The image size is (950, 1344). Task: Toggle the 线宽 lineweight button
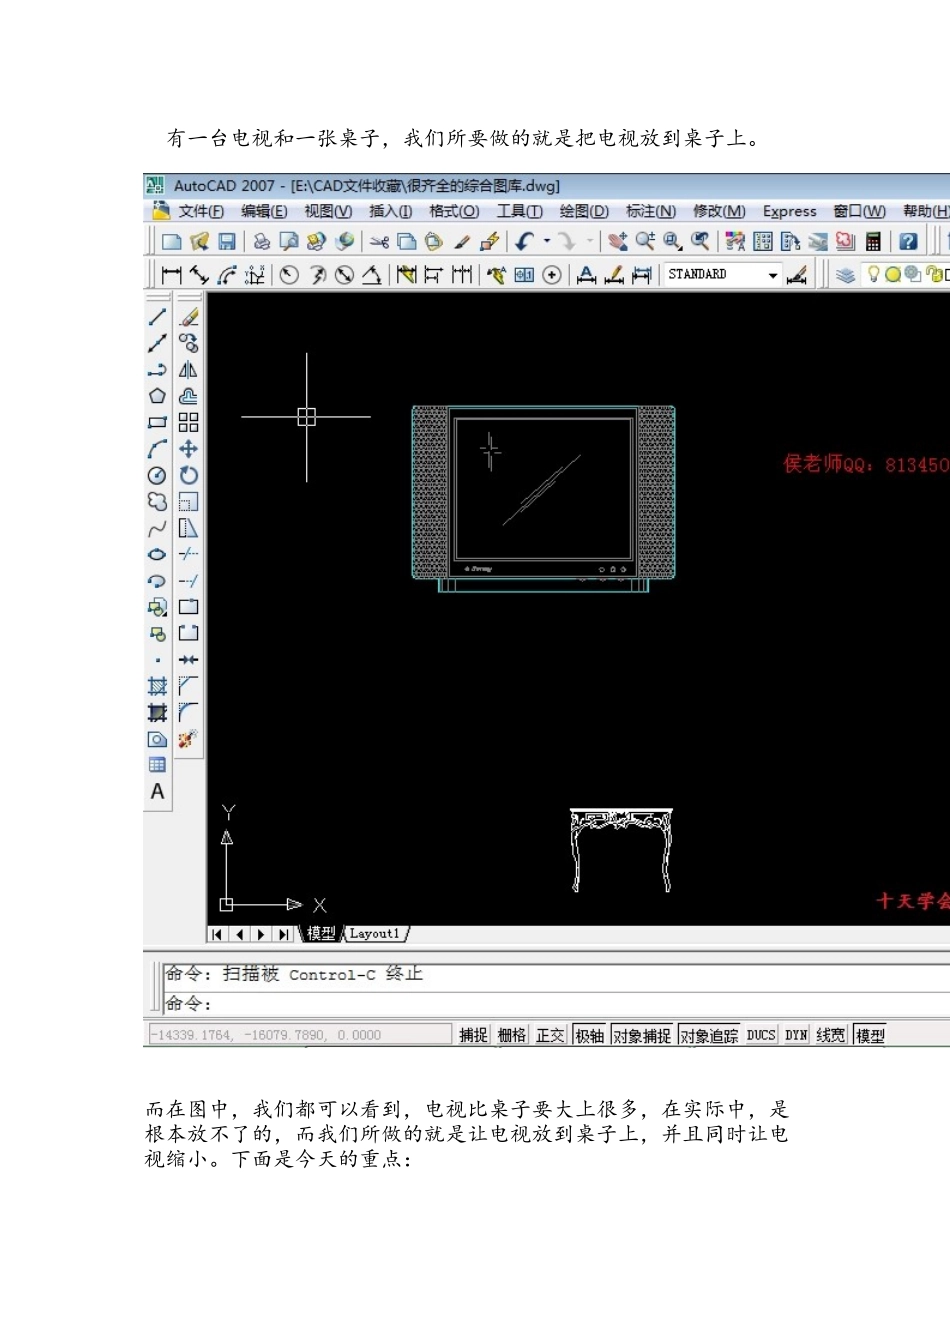point(831,1035)
